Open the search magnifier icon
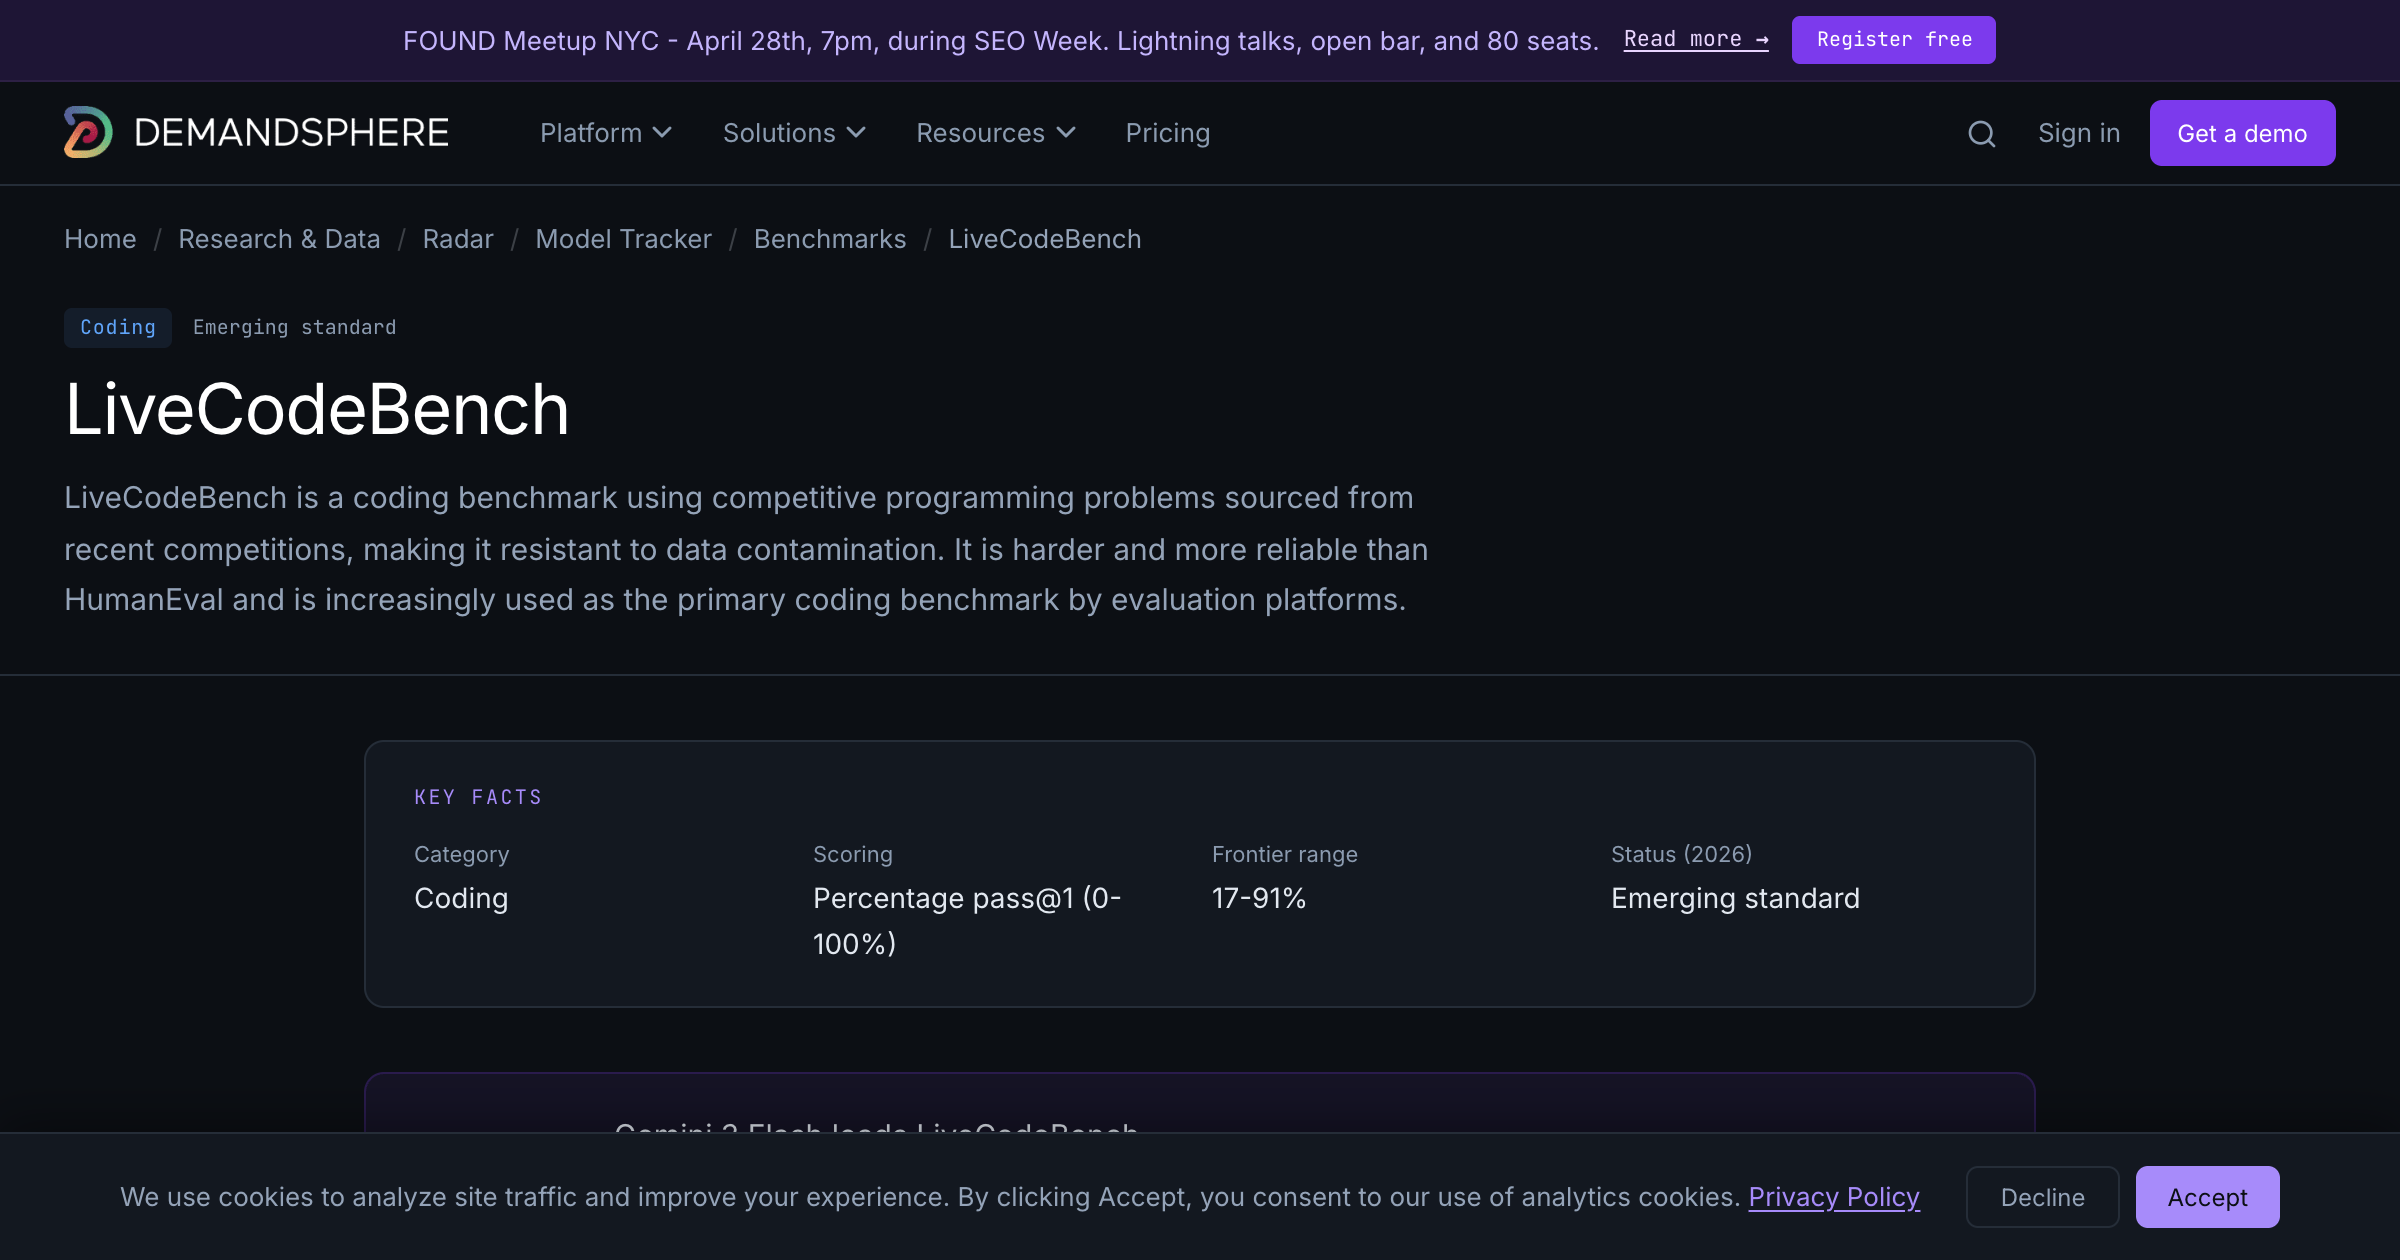2400x1260 pixels. coord(1981,133)
